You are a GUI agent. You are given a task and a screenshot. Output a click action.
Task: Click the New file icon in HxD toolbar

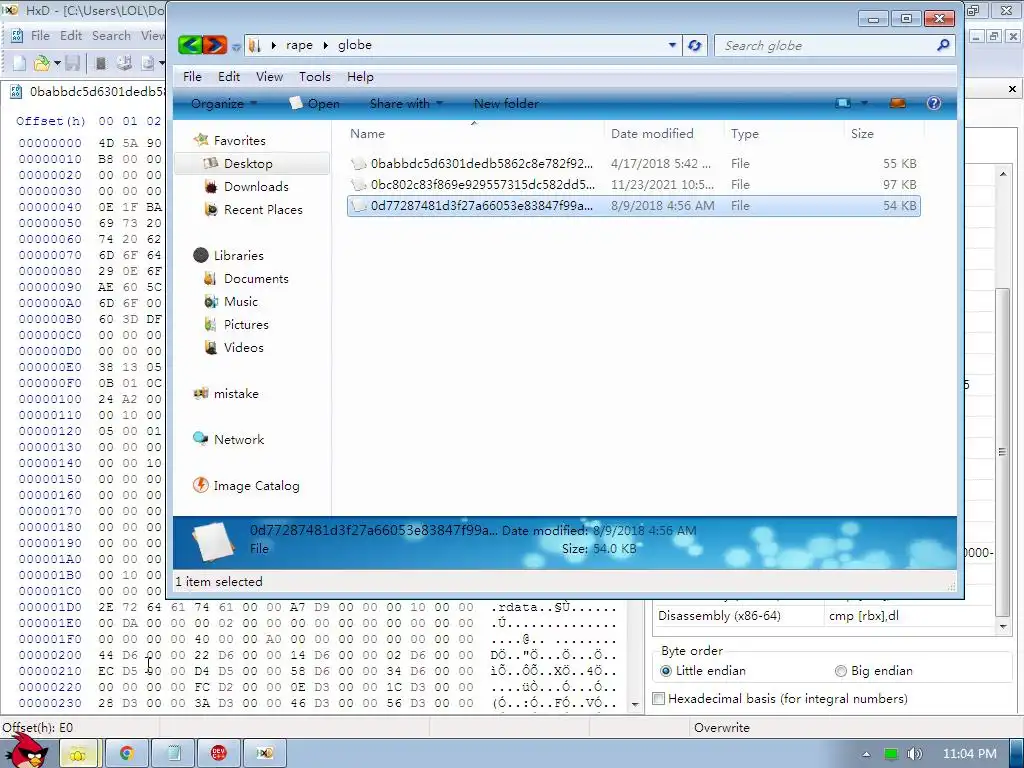point(20,63)
